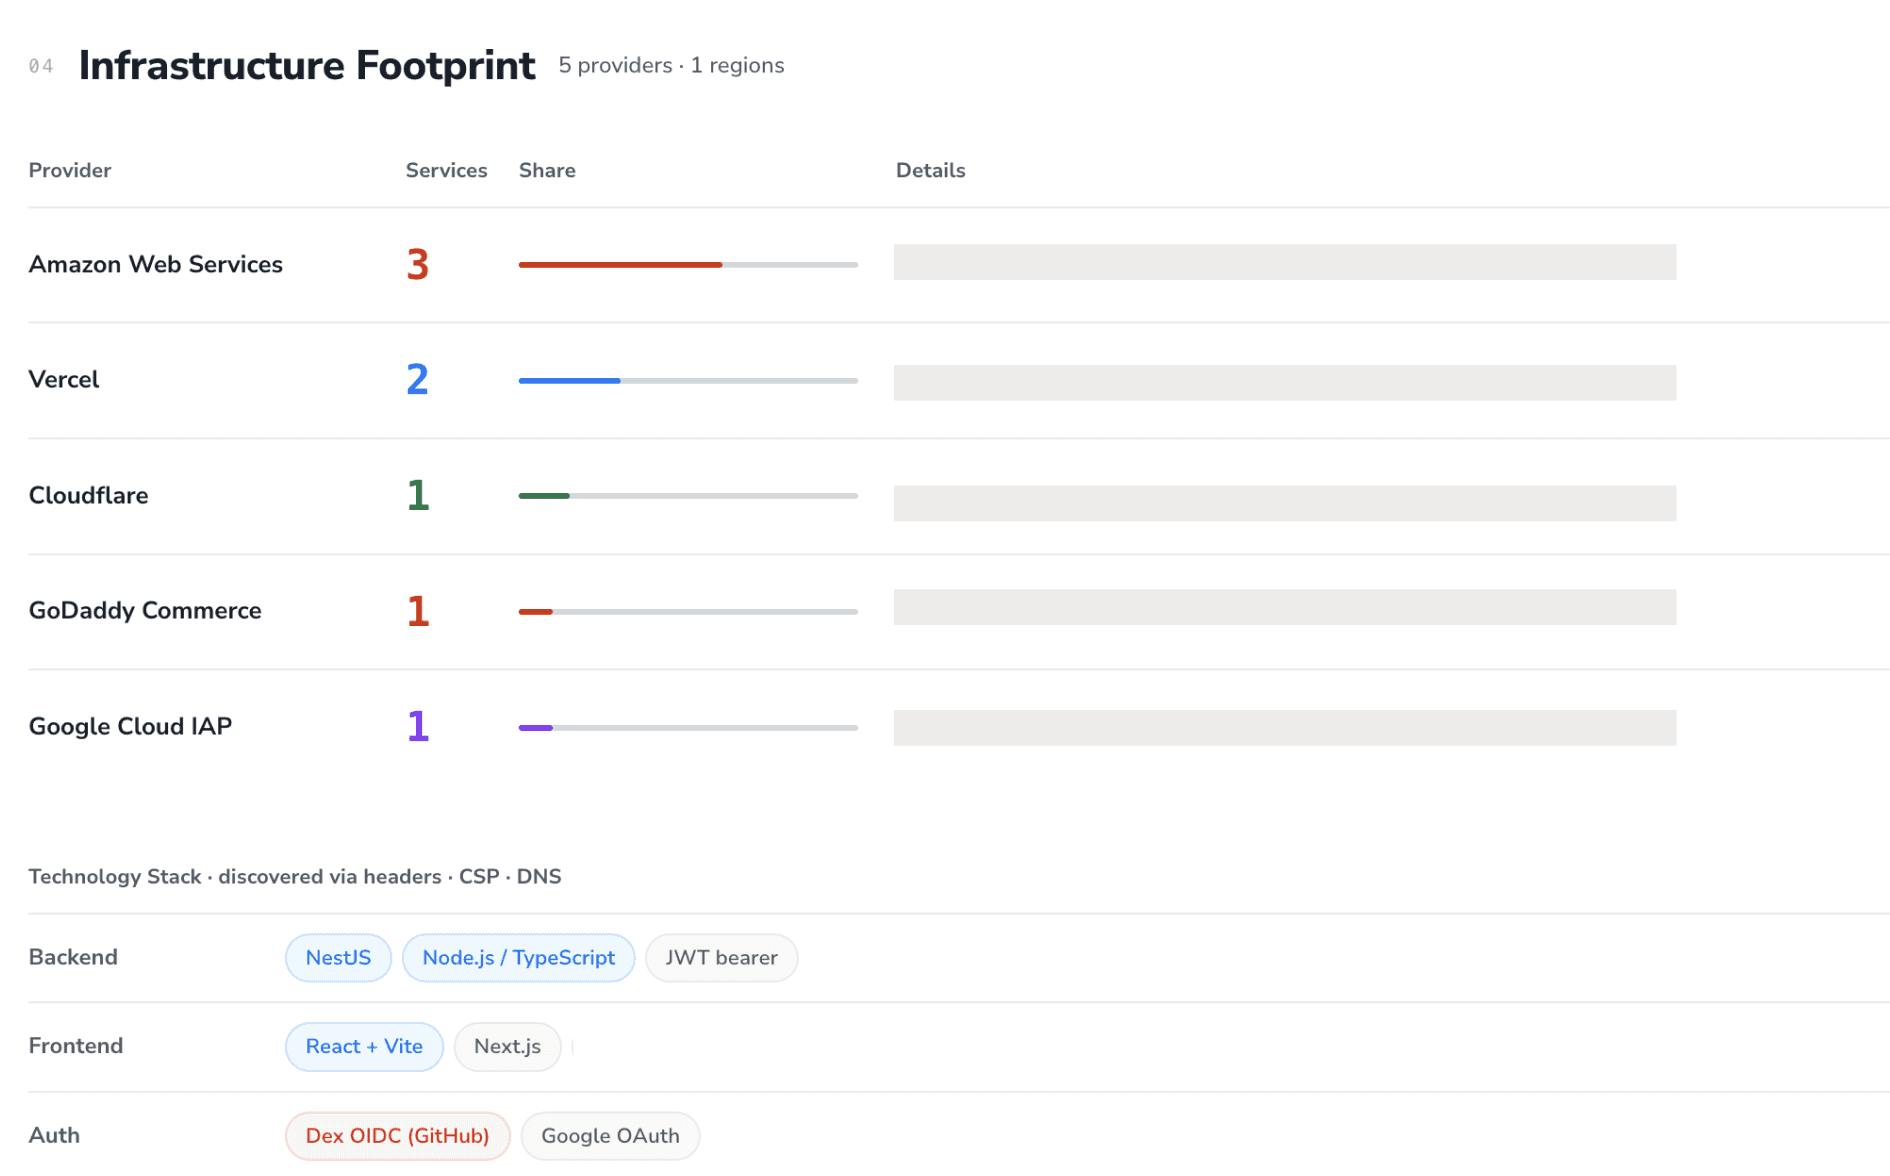Image resolution: width=1890 pixels, height=1176 pixels.
Task: Click the Frontend row label
Action: coord(76,1046)
